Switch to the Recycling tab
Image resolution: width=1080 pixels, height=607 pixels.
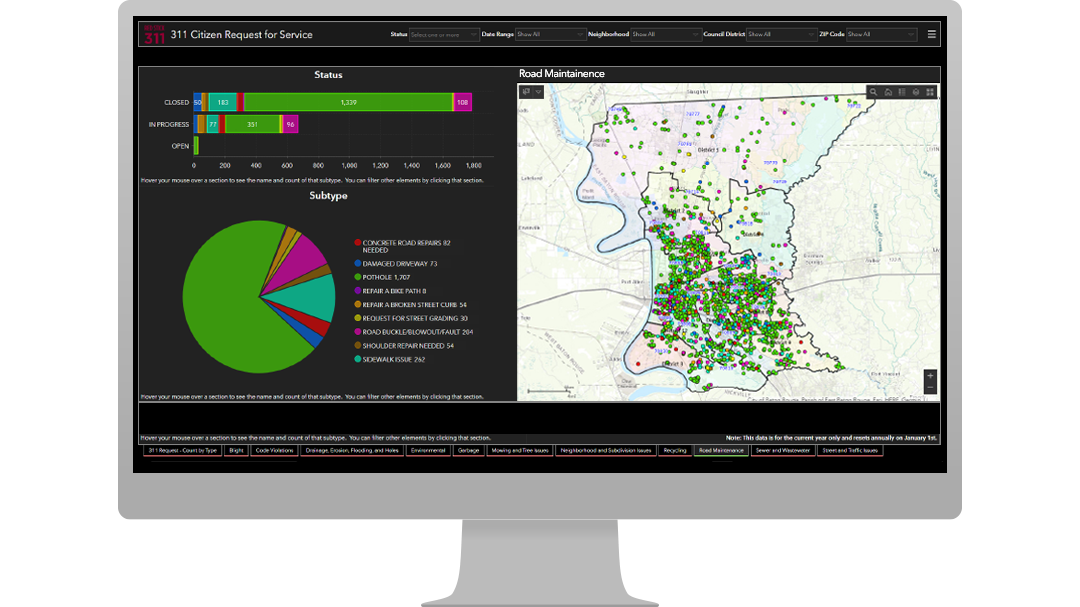[675, 451]
